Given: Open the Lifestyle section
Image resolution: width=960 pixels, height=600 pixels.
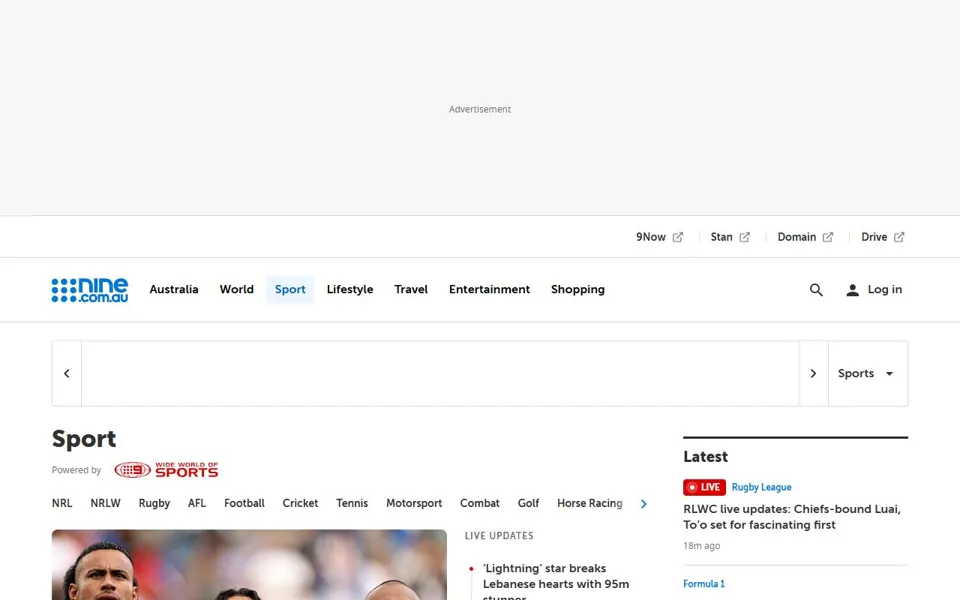Looking at the screenshot, I should coord(350,290).
